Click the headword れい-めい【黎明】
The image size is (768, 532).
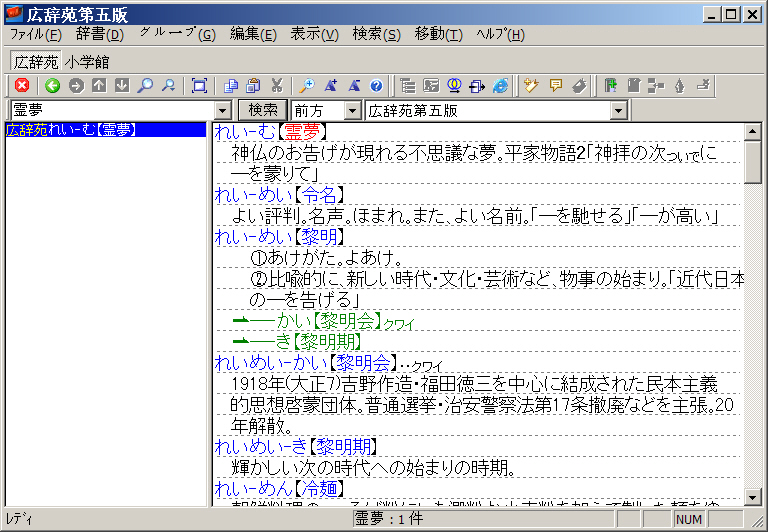(280, 237)
